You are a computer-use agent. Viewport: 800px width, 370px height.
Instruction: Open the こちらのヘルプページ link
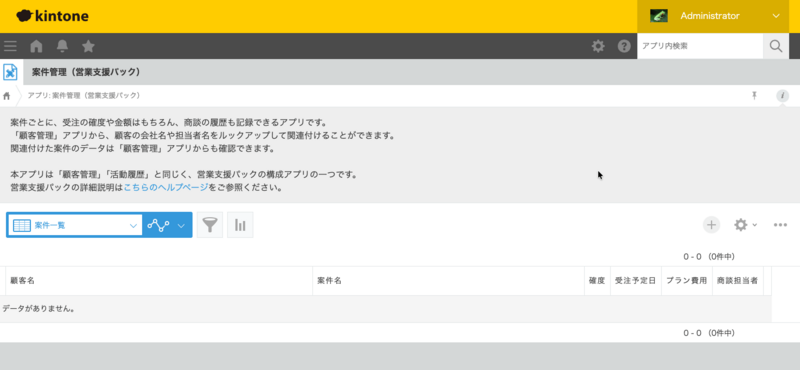166,187
